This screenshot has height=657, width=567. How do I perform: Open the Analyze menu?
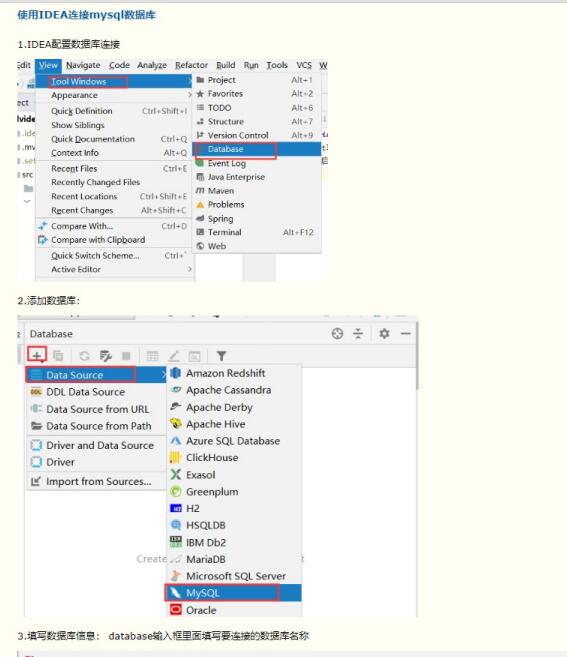click(152, 65)
